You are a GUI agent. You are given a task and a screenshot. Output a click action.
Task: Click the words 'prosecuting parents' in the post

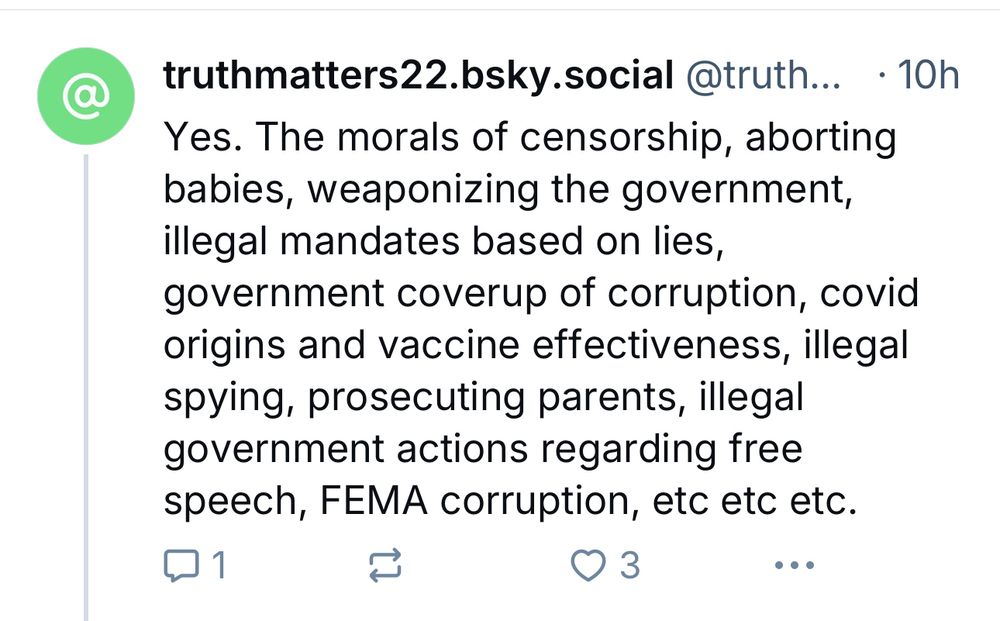[x=483, y=398]
